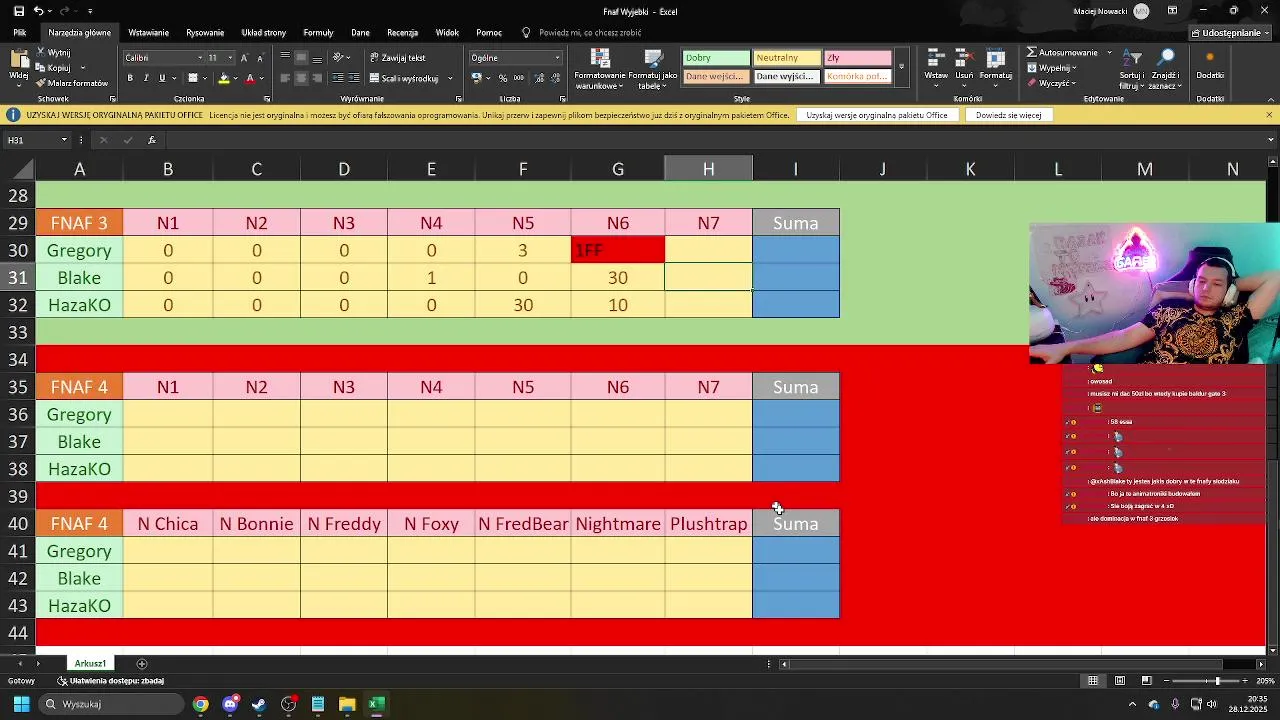The image size is (1280, 720).
Task: Expand the Scal i wyśrodkuj dropdown arrow
Action: (x=450, y=78)
